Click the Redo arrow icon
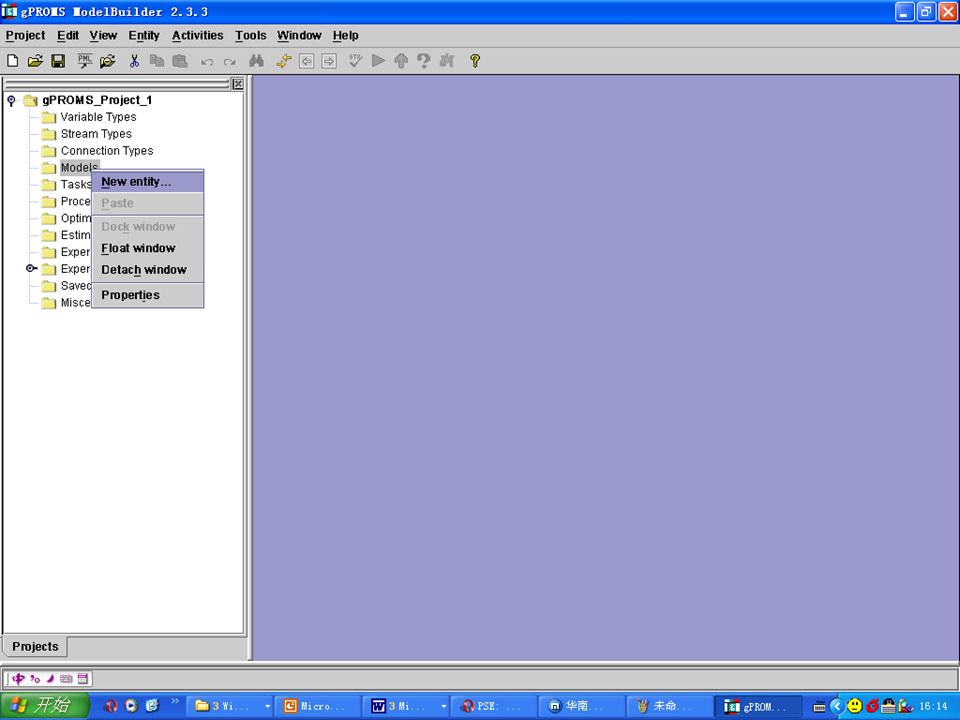The width and height of the screenshot is (960, 720). (230, 61)
